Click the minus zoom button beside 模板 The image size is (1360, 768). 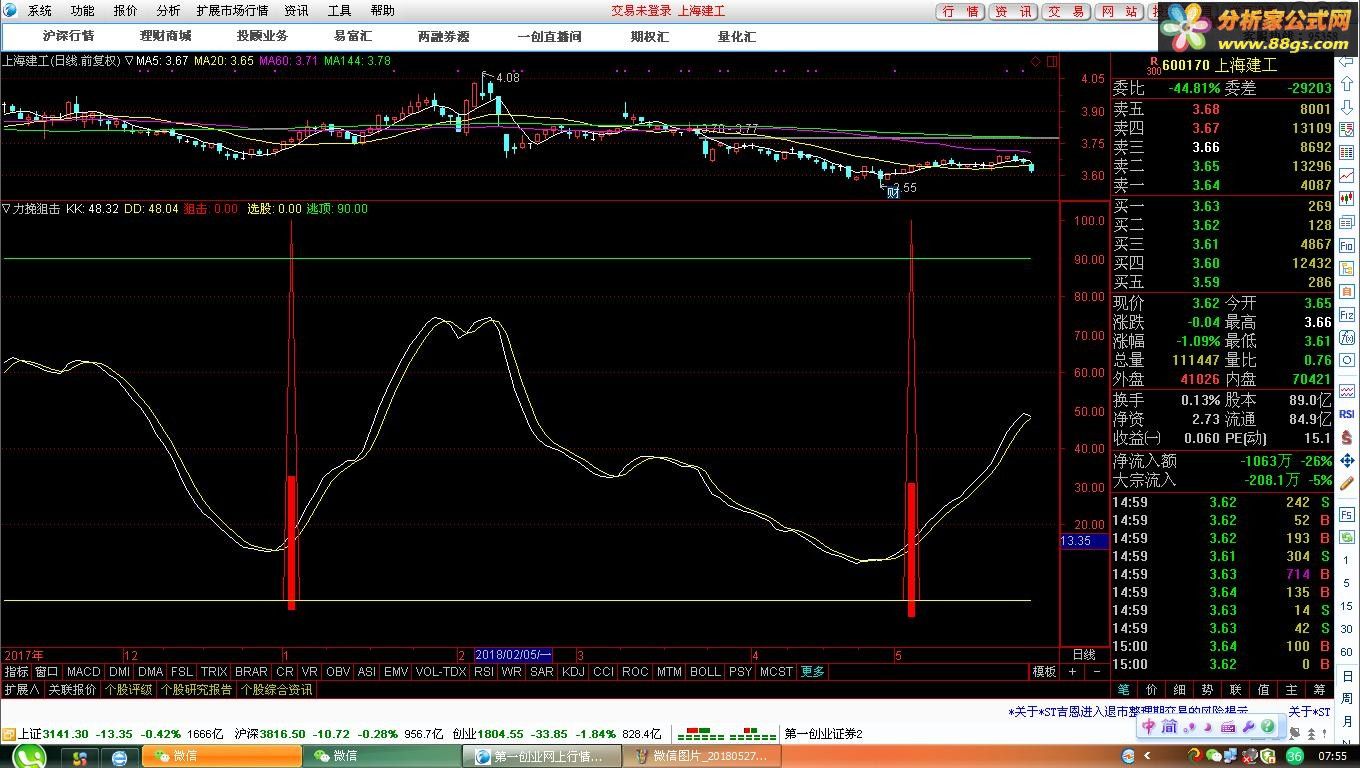point(1097,672)
